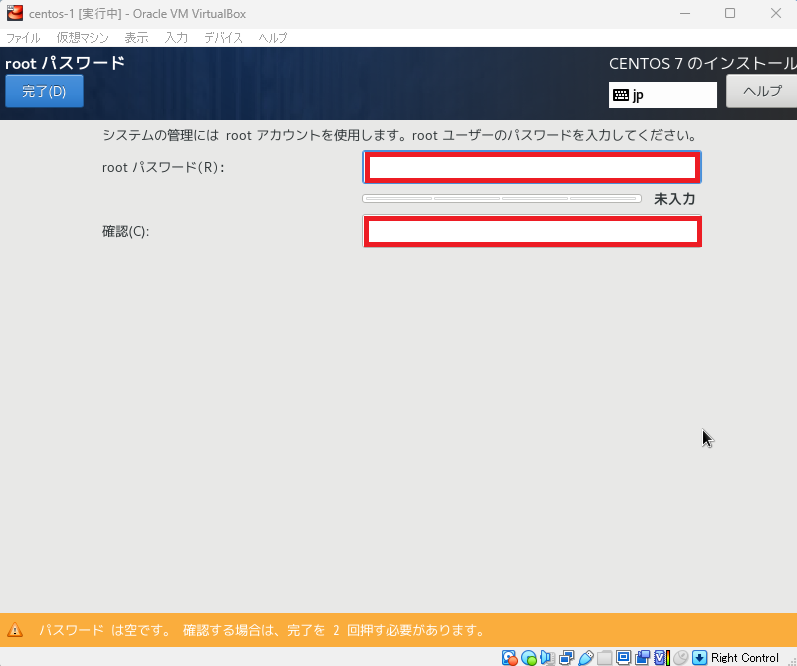The height and width of the screenshot is (666, 797).
Task: Maximize the VirtualBox window
Action: coord(730,13)
